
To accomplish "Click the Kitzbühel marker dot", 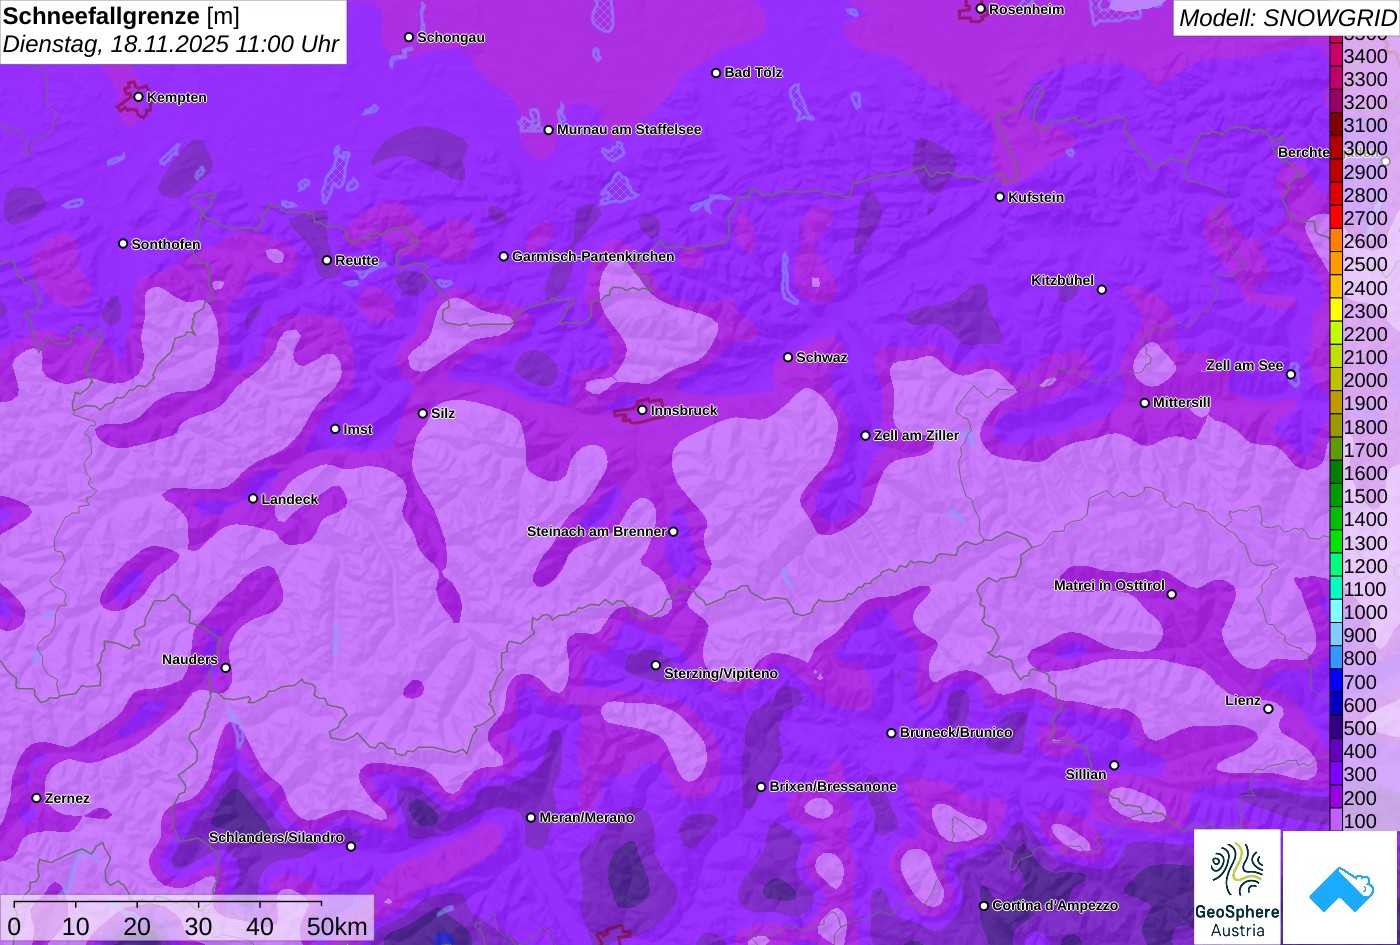I will pos(1101,290).
